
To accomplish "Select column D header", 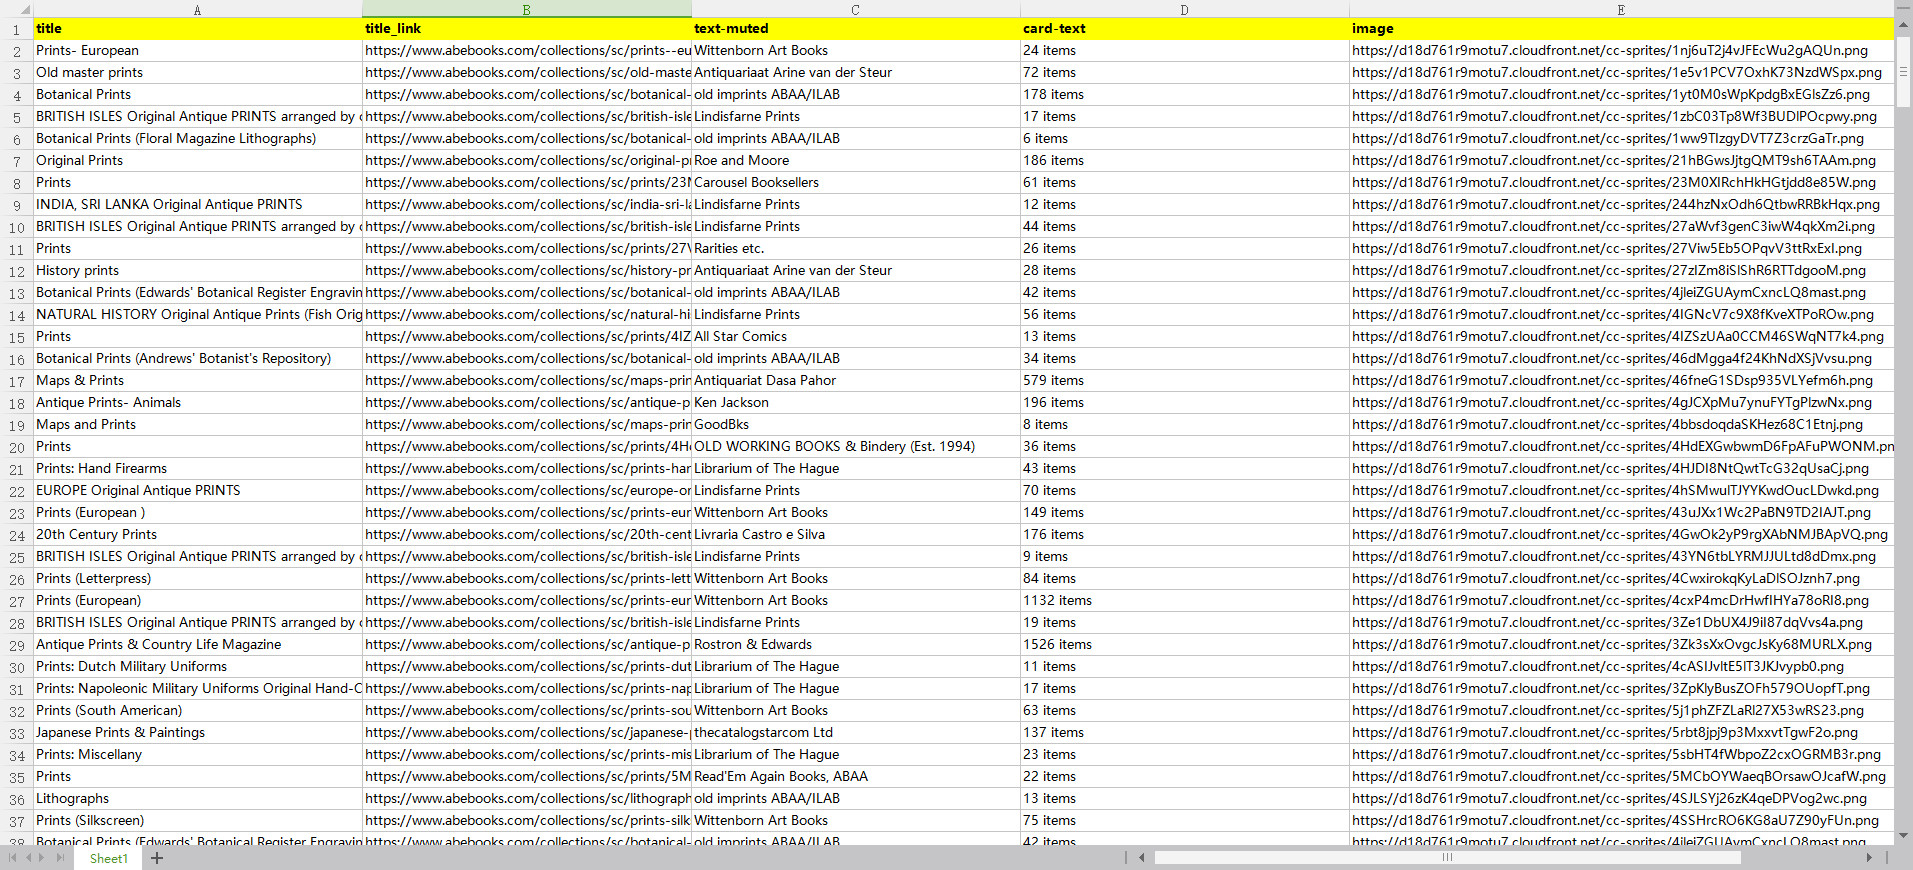I will (1184, 10).
